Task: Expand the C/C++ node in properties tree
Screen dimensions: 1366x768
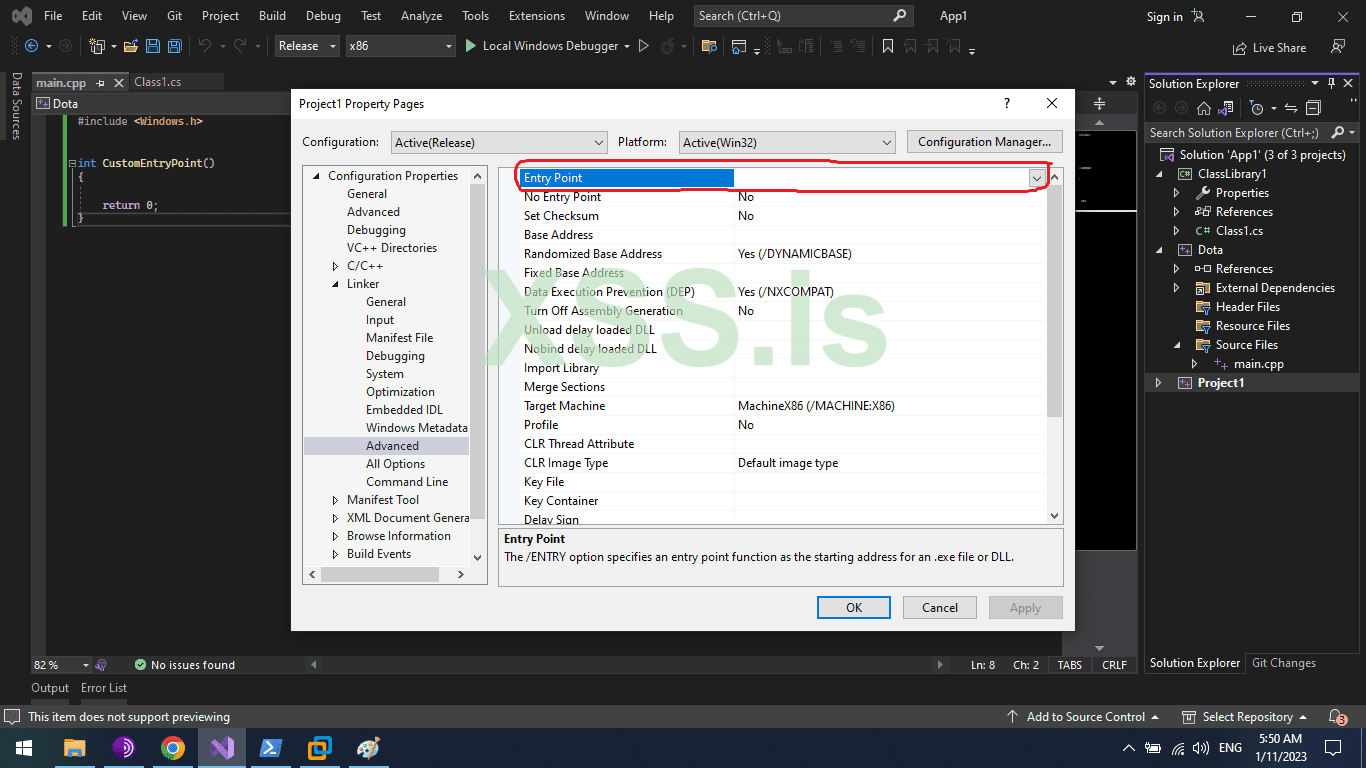Action: pos(336,266)
